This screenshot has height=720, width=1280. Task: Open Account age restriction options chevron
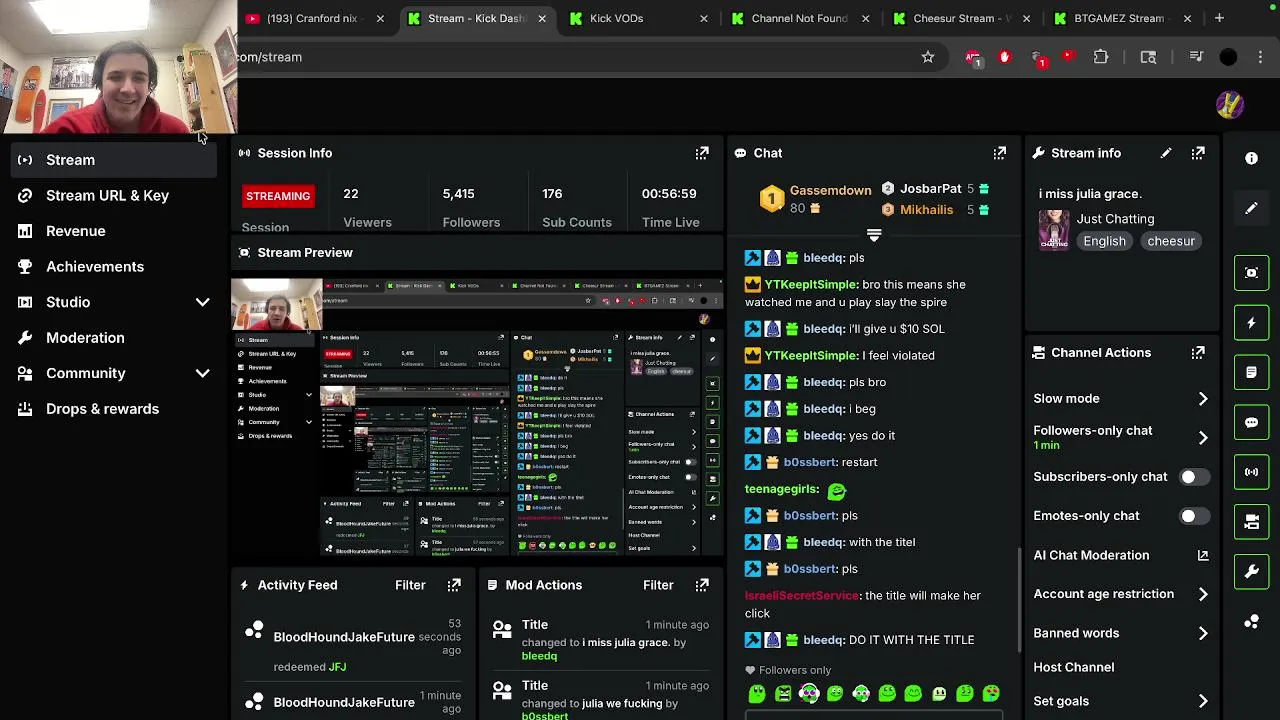tap(1203, 594)
